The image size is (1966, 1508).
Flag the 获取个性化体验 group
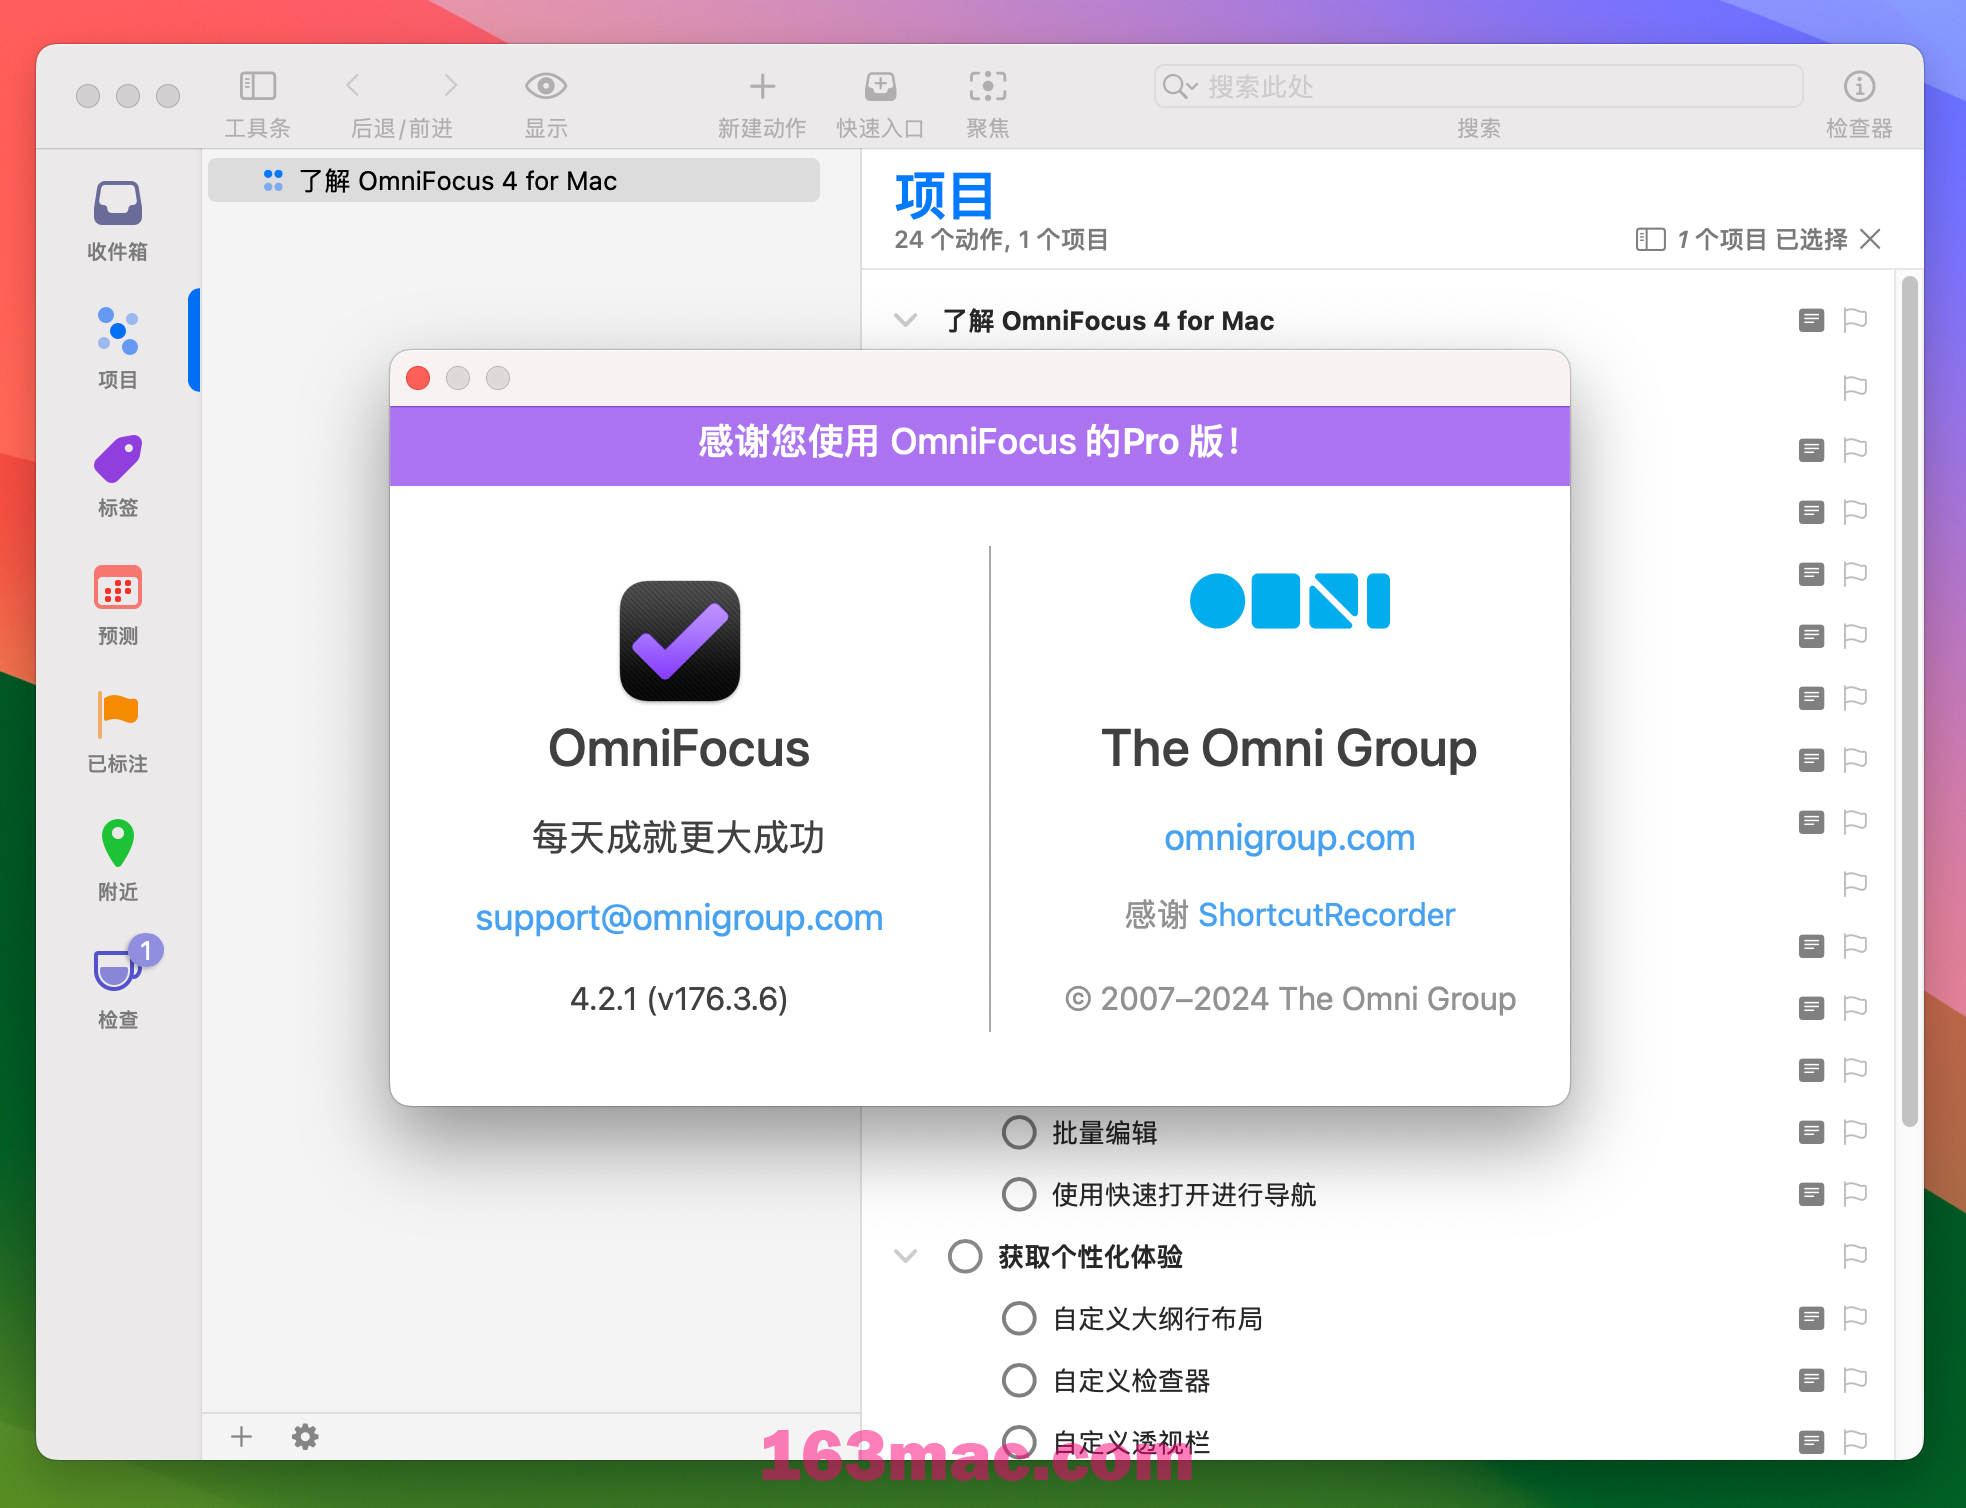coord(1855,1256)
